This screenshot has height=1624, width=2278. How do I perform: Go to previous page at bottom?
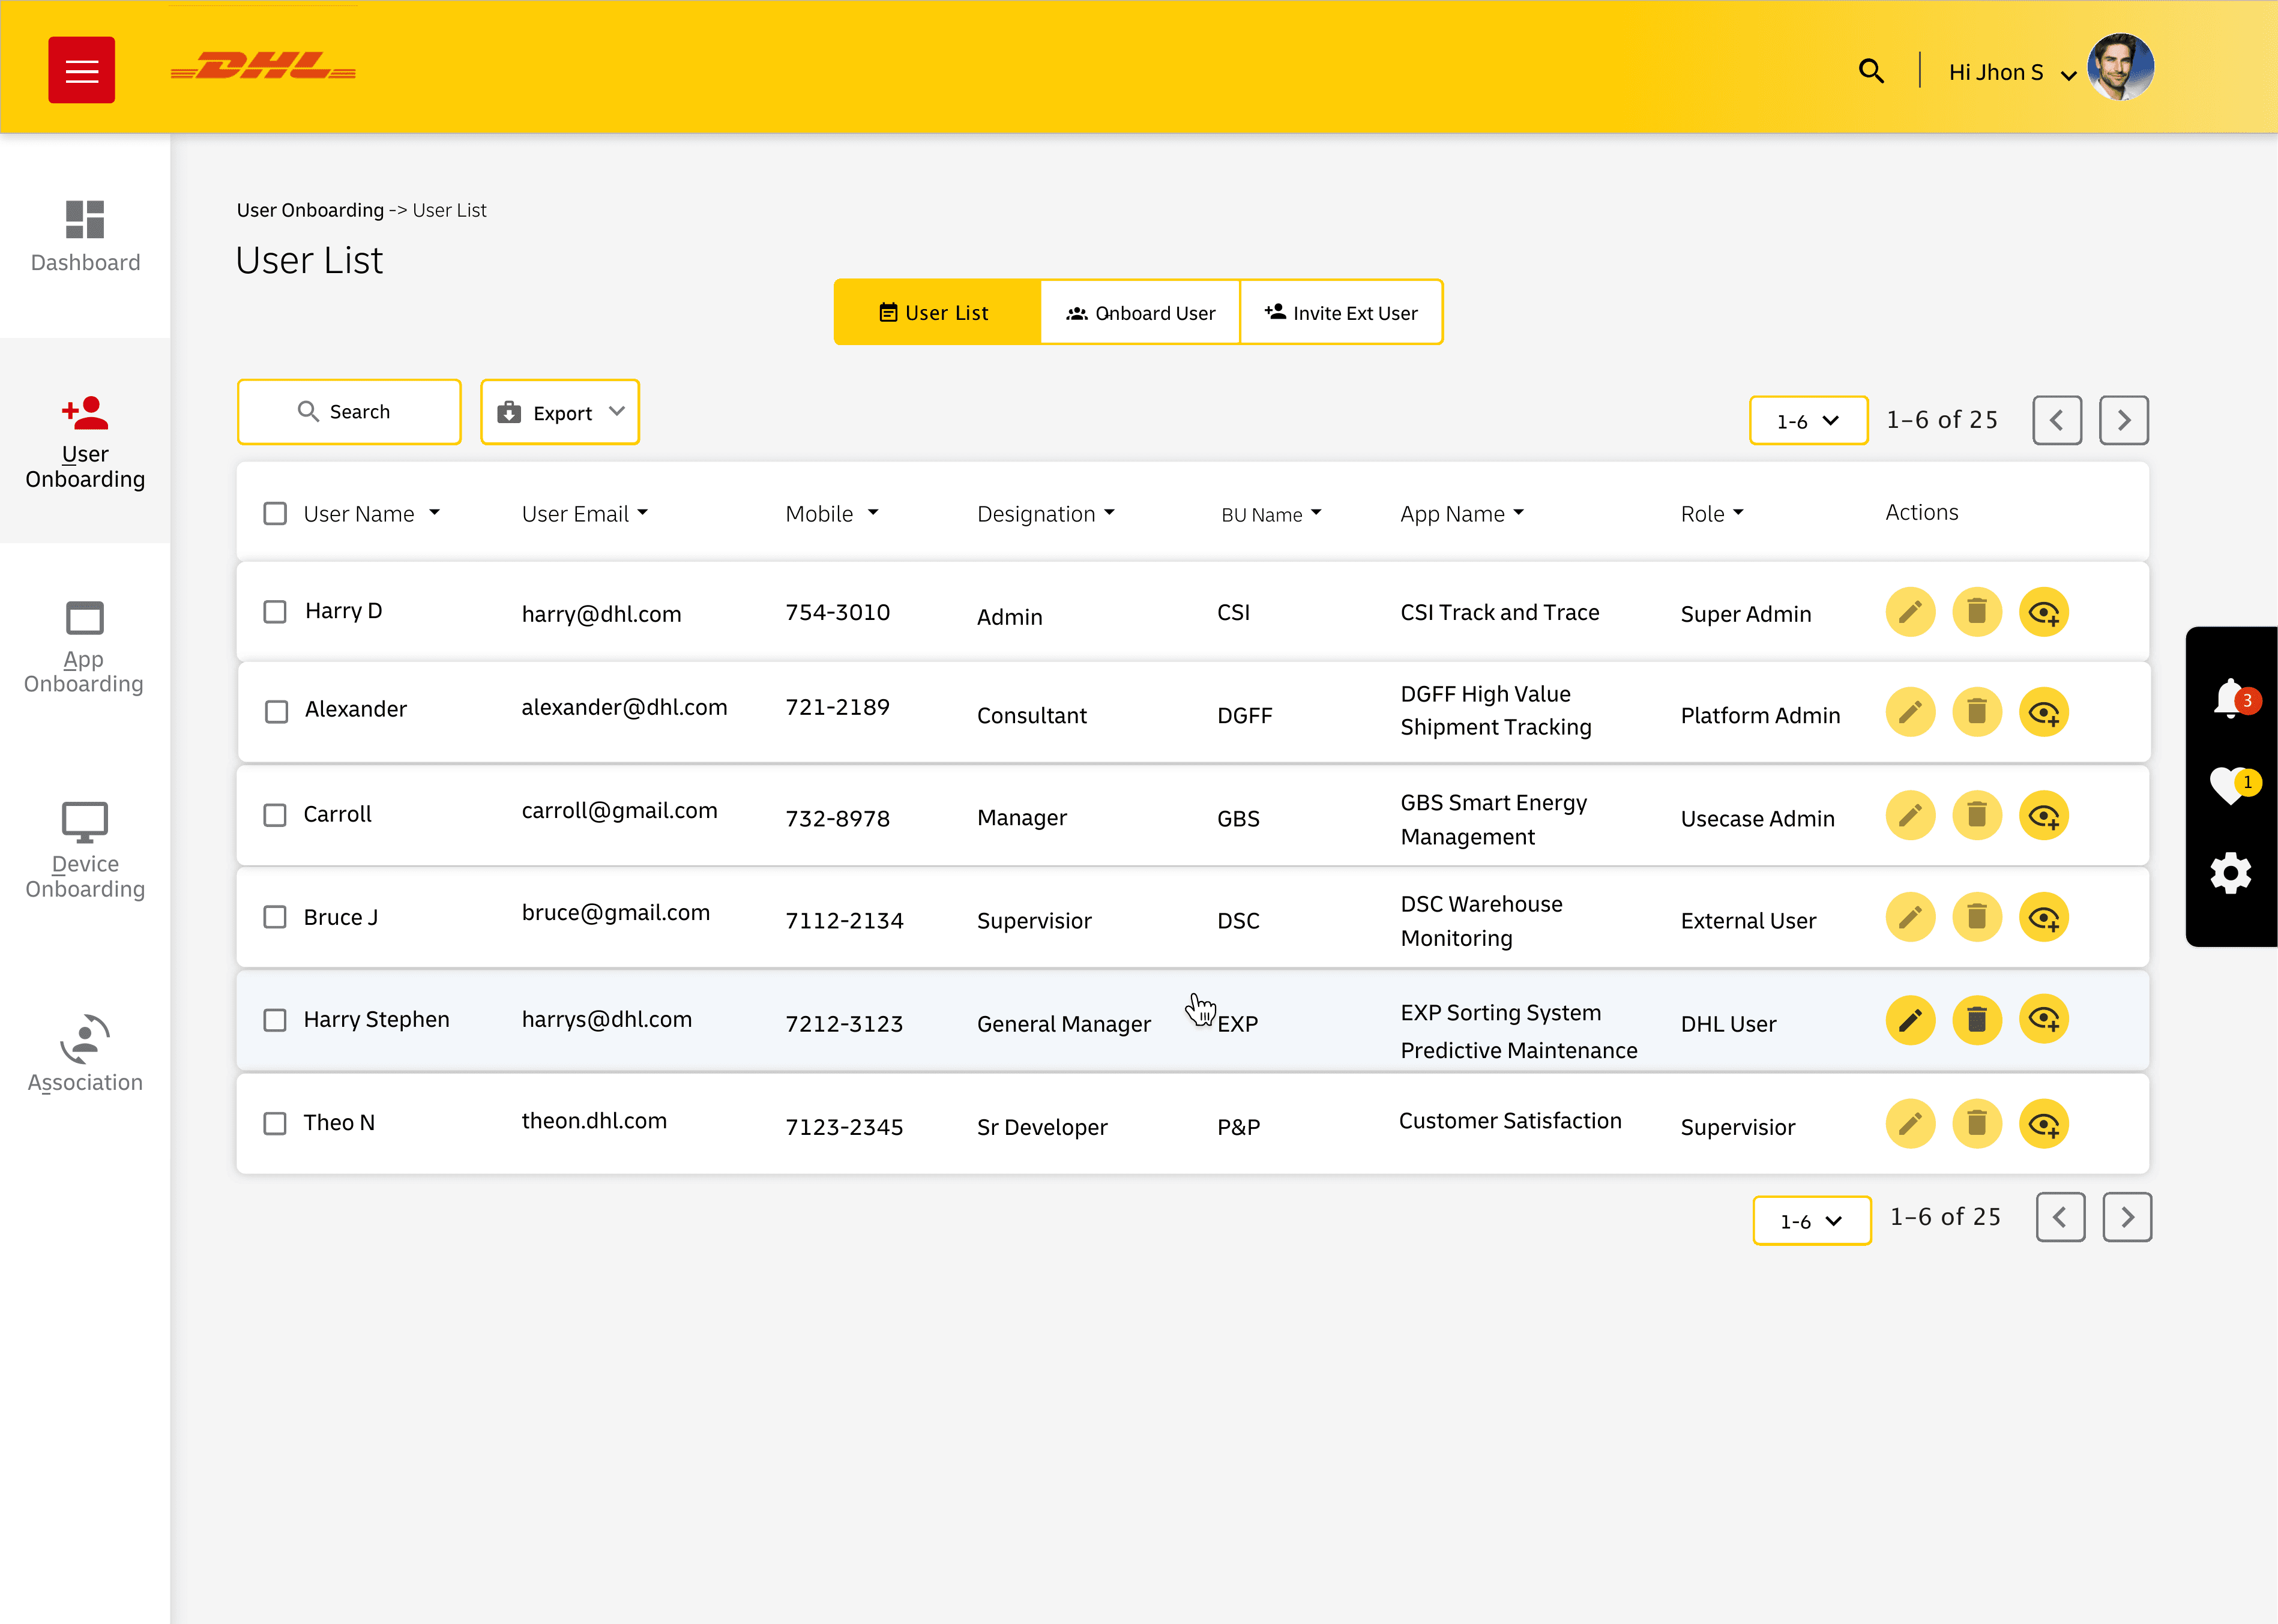(2061, 1217)
